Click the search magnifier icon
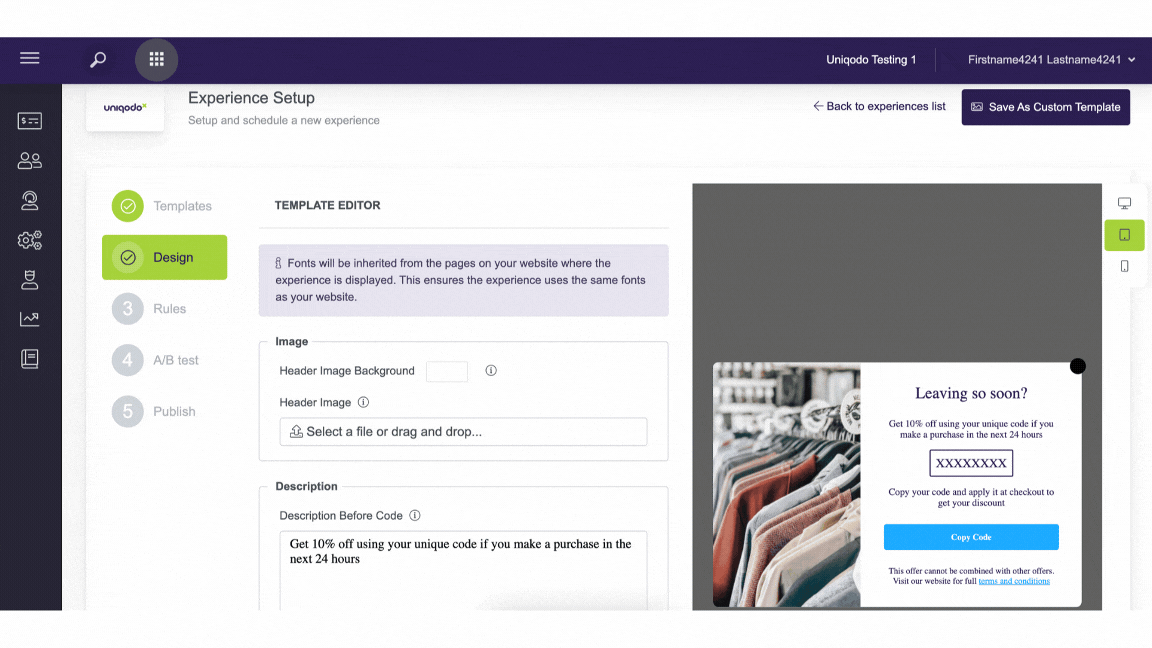This screenshot has width=1152, height=648. (x=98, y=60)
